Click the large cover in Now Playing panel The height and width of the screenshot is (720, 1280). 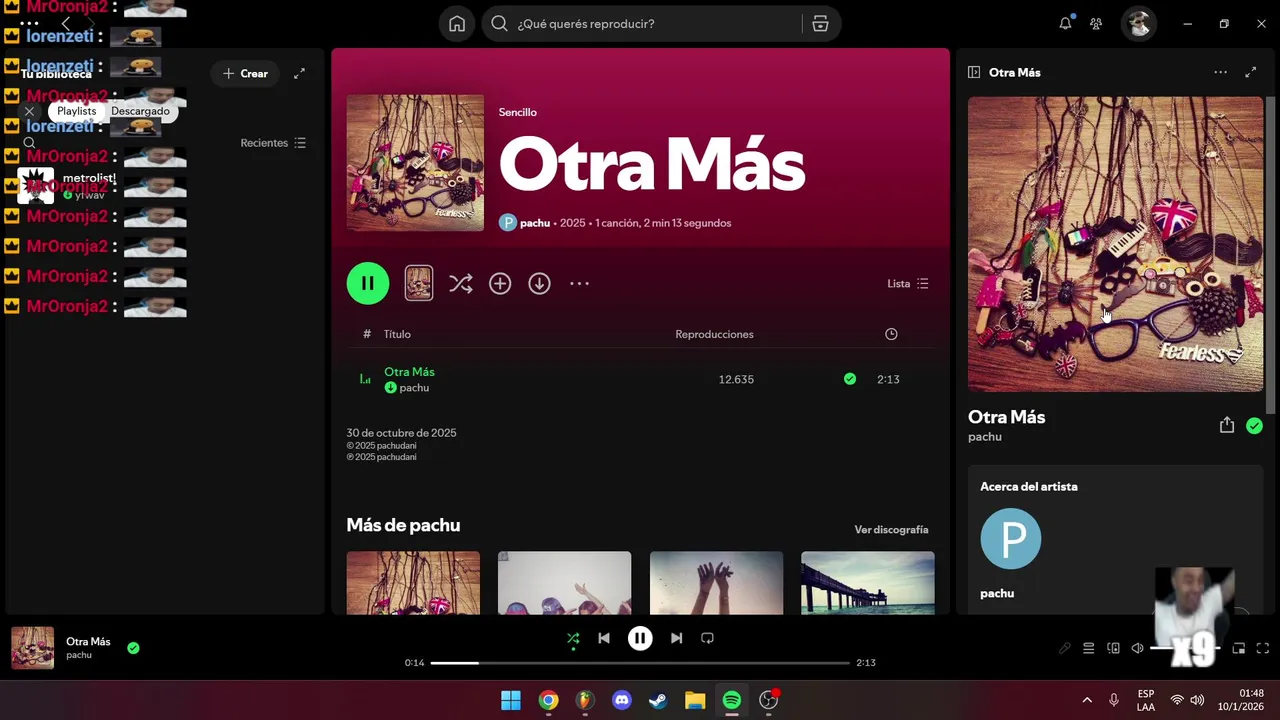[x=1115, y=244]
